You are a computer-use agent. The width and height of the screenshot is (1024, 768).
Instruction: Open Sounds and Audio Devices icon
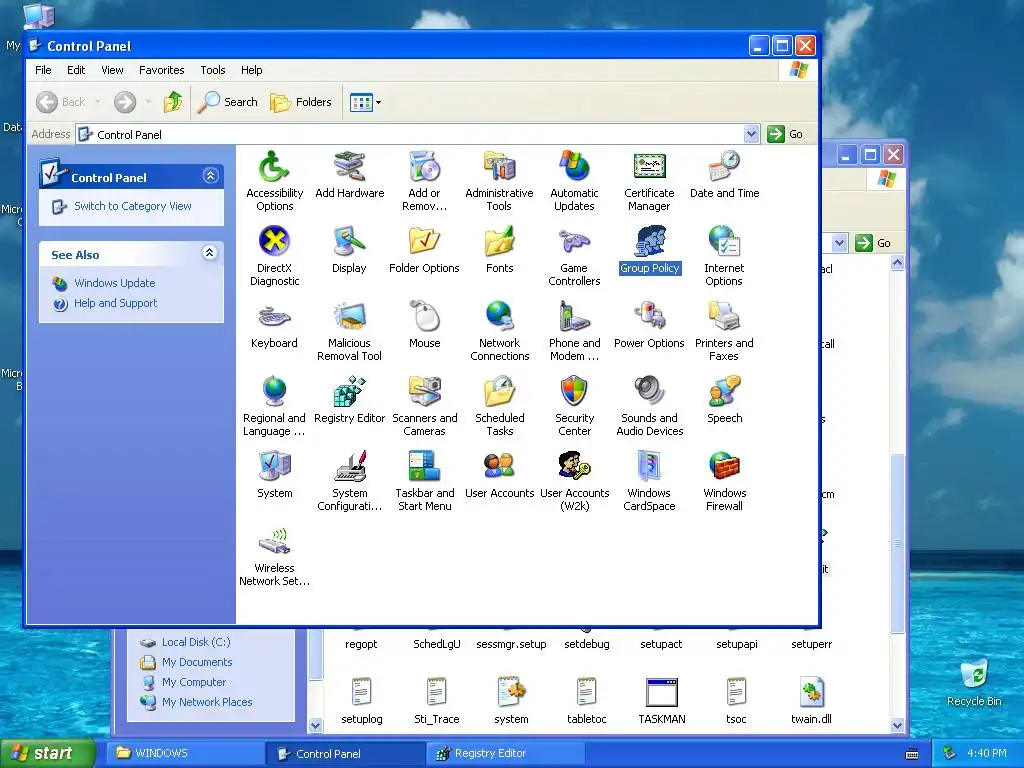click(x=649, y=406)
